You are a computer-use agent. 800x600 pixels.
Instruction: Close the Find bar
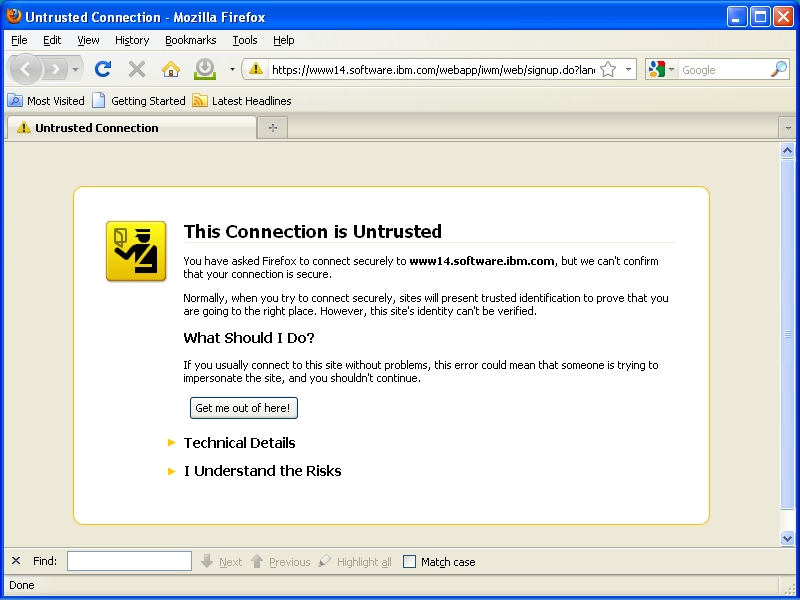pyautogui.click(x=16, y=561)
